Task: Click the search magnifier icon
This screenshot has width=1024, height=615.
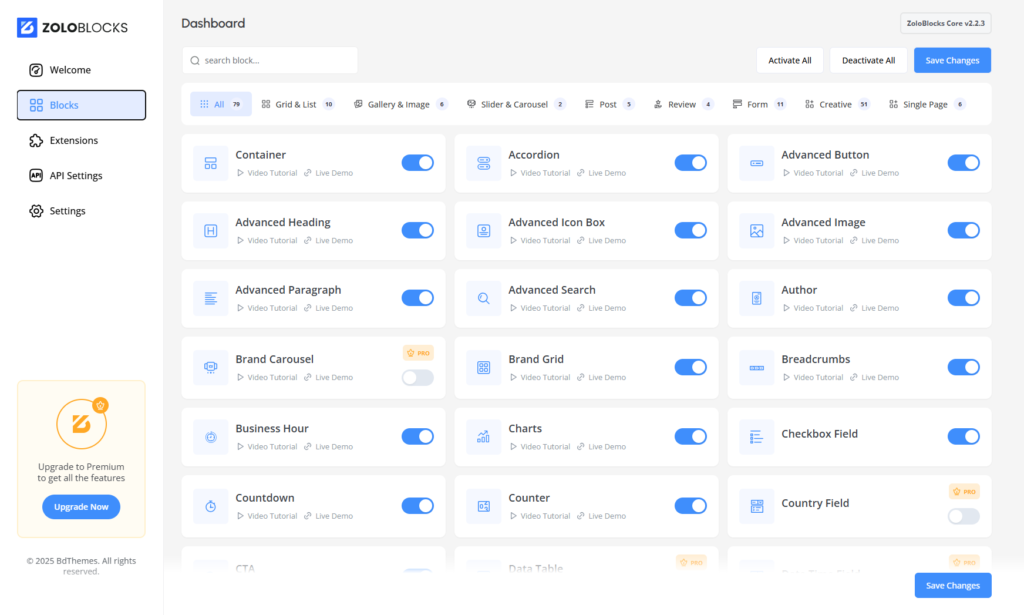Action: coord(195,60)
